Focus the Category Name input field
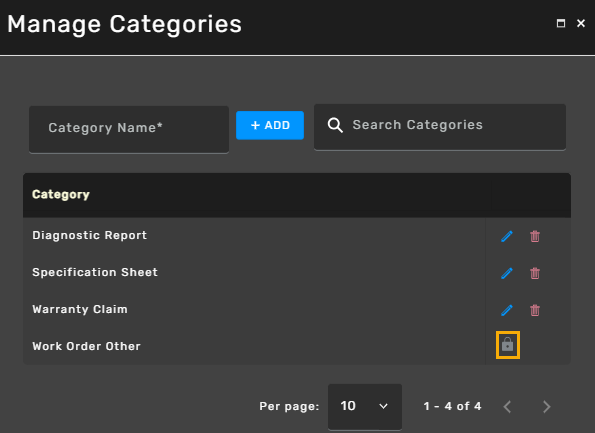The image size is (595, 433). click(129, 129)
